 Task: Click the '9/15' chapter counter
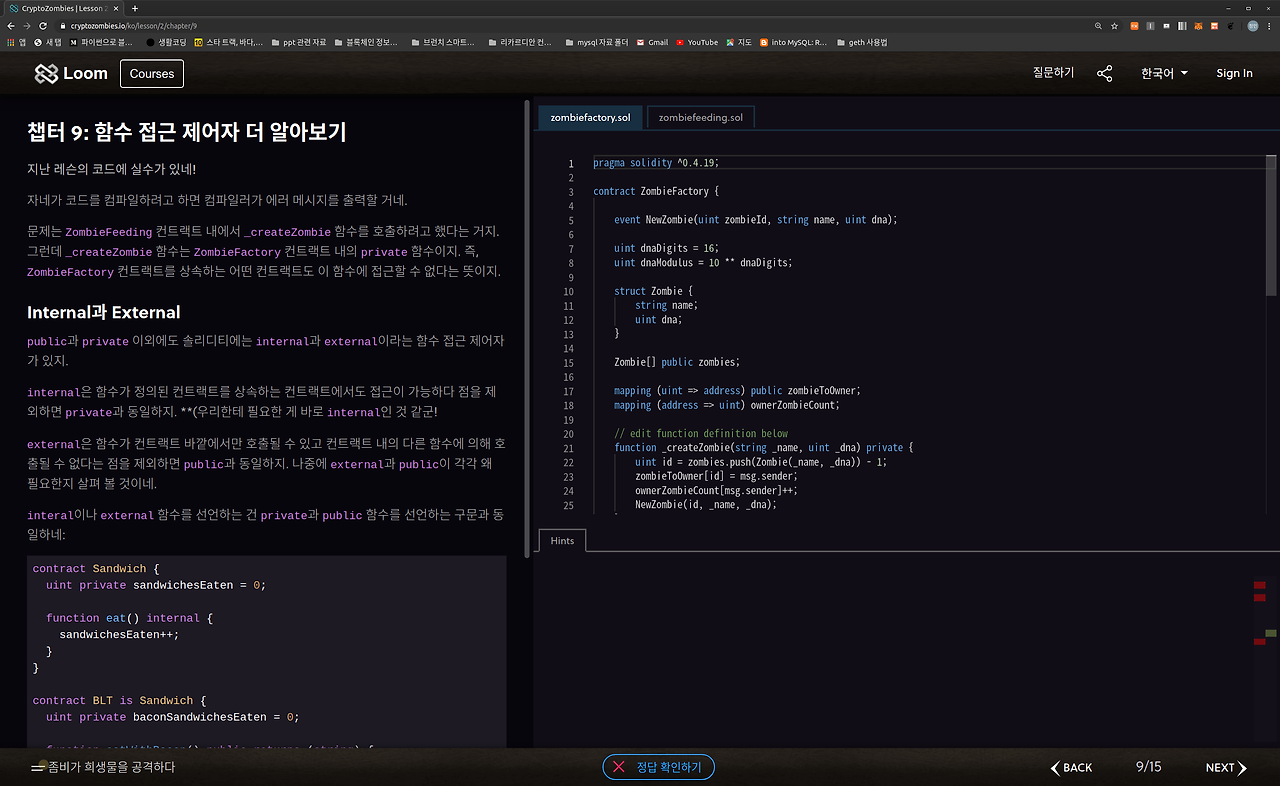pyautogui.click(x=1149, y=767)
